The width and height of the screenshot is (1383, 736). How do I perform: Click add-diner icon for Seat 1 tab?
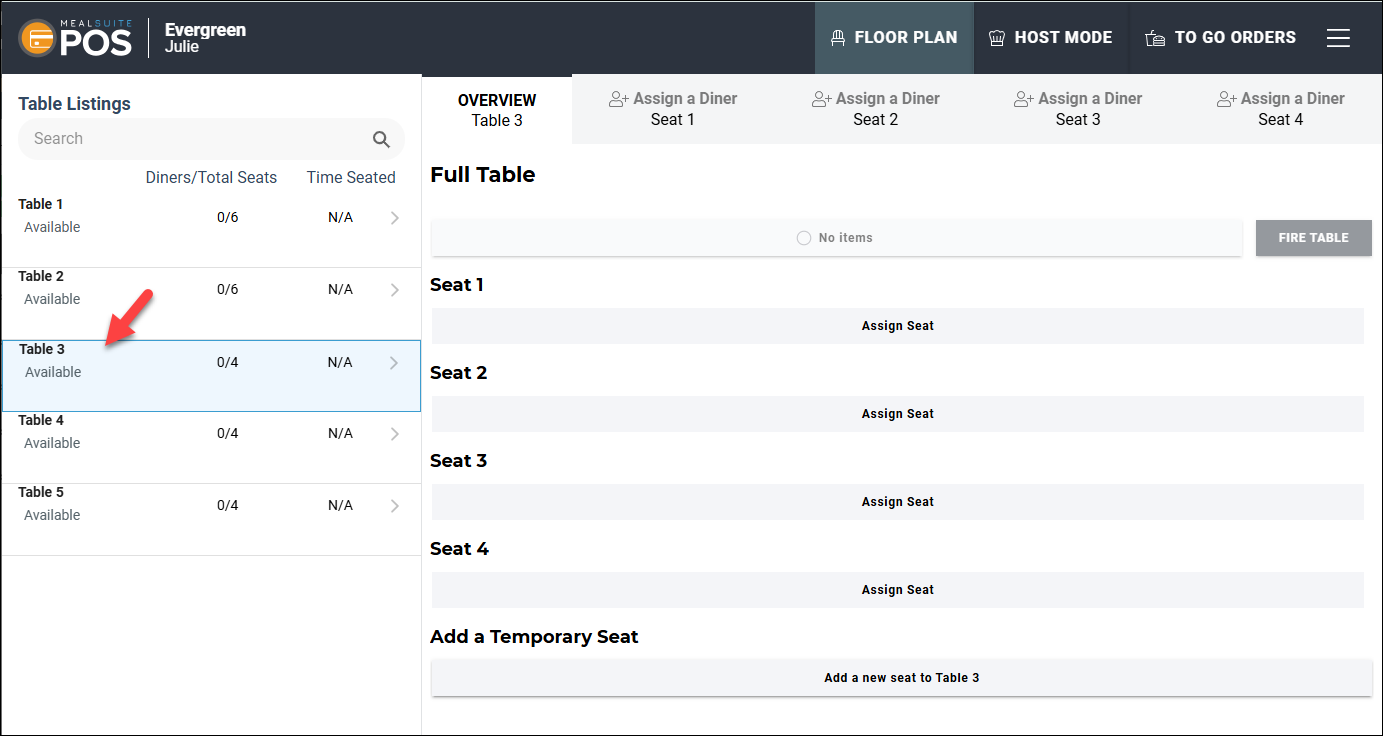[x=618, y=99]
